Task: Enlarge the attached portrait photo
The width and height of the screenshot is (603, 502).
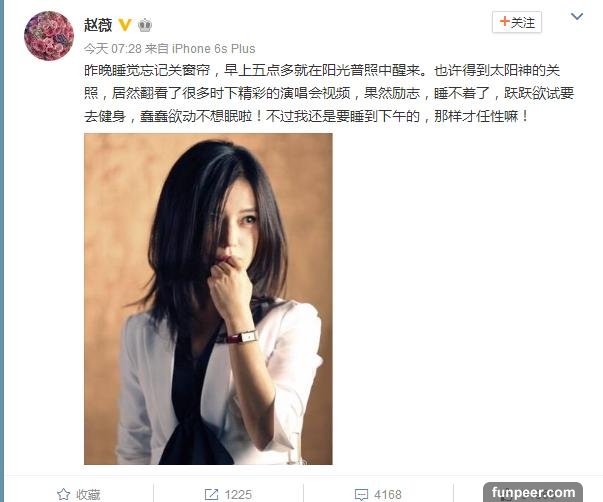Action: [x=208, y=299]
